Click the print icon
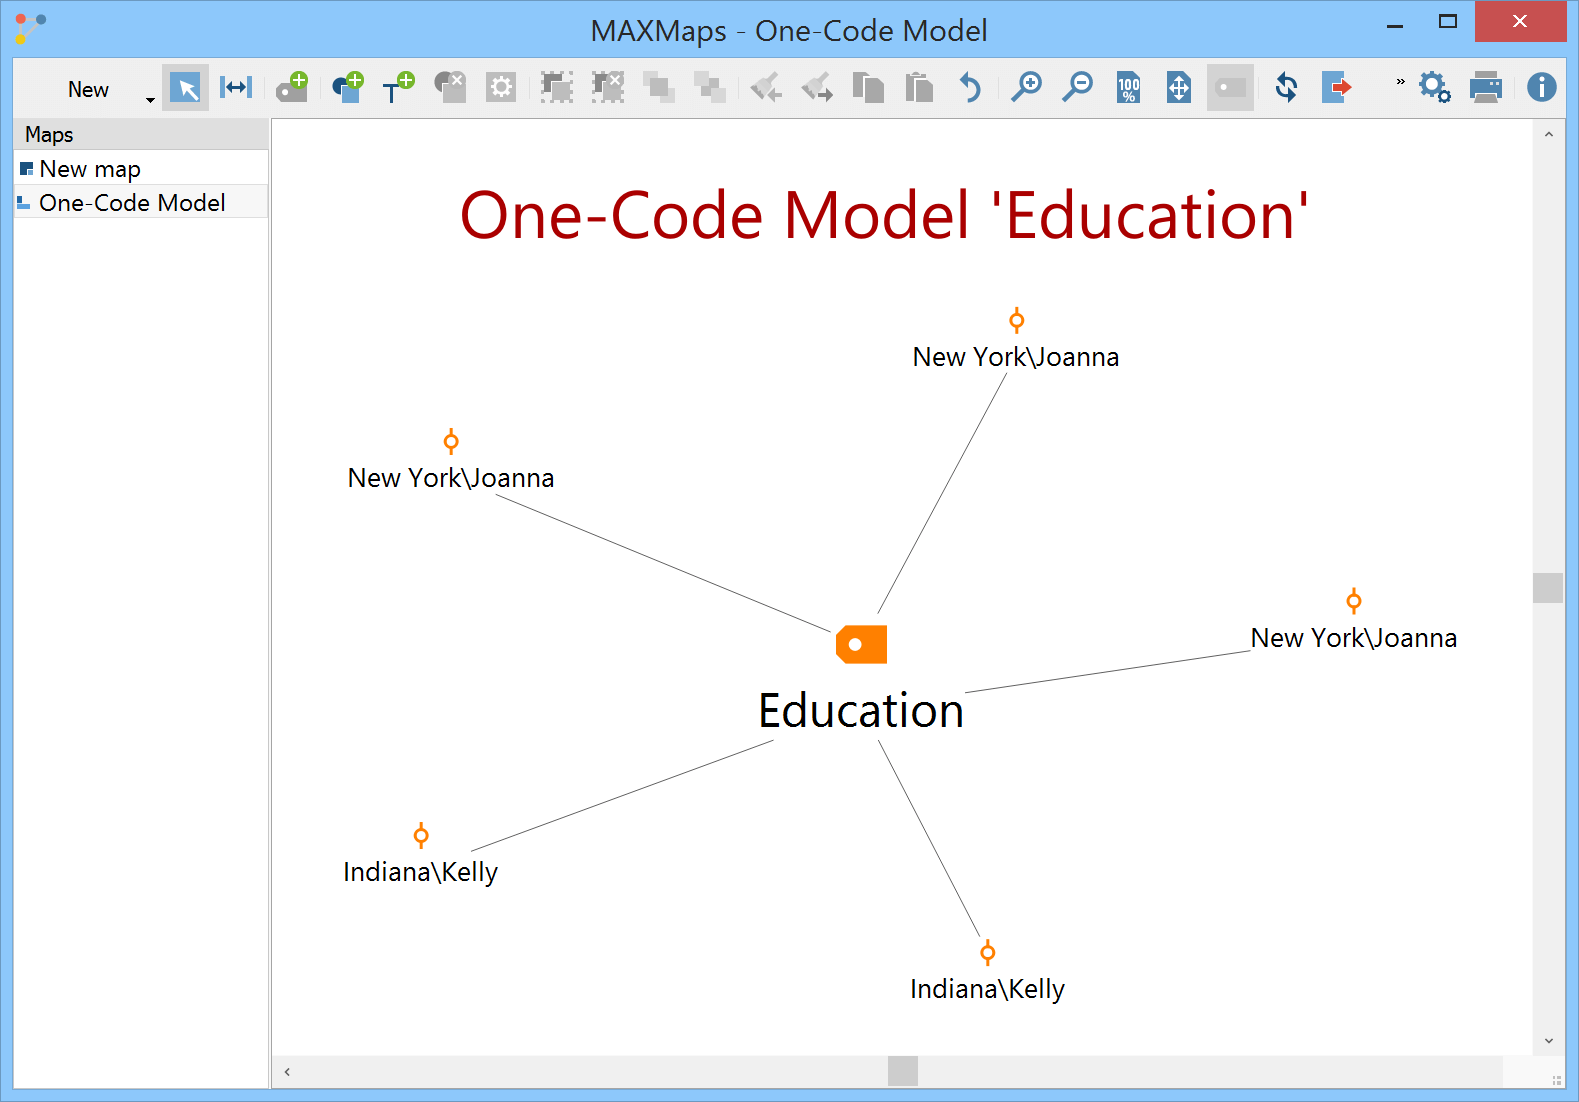 1486,88
